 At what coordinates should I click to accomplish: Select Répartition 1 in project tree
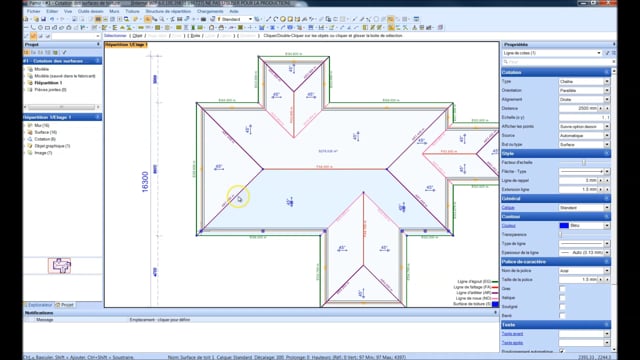48,82
